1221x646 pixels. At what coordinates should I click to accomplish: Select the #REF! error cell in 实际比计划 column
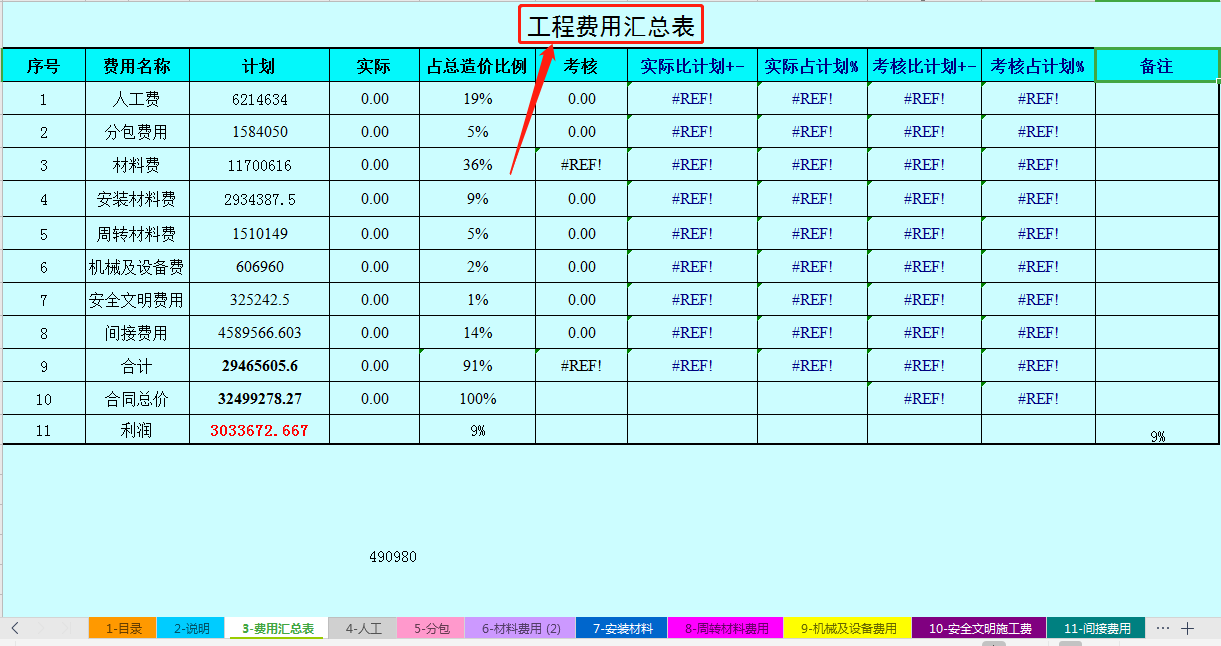691,98
